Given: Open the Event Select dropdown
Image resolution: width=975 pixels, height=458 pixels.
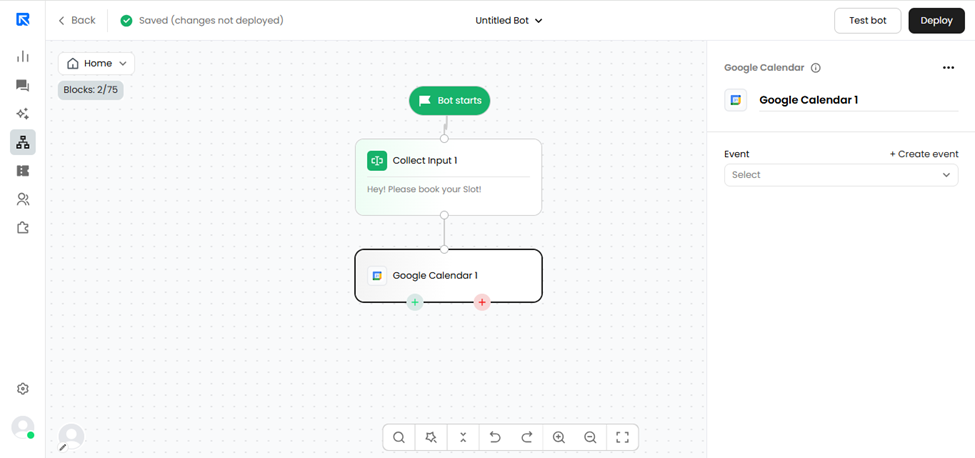Looking at the screenshot, I should tap(841, 175).
